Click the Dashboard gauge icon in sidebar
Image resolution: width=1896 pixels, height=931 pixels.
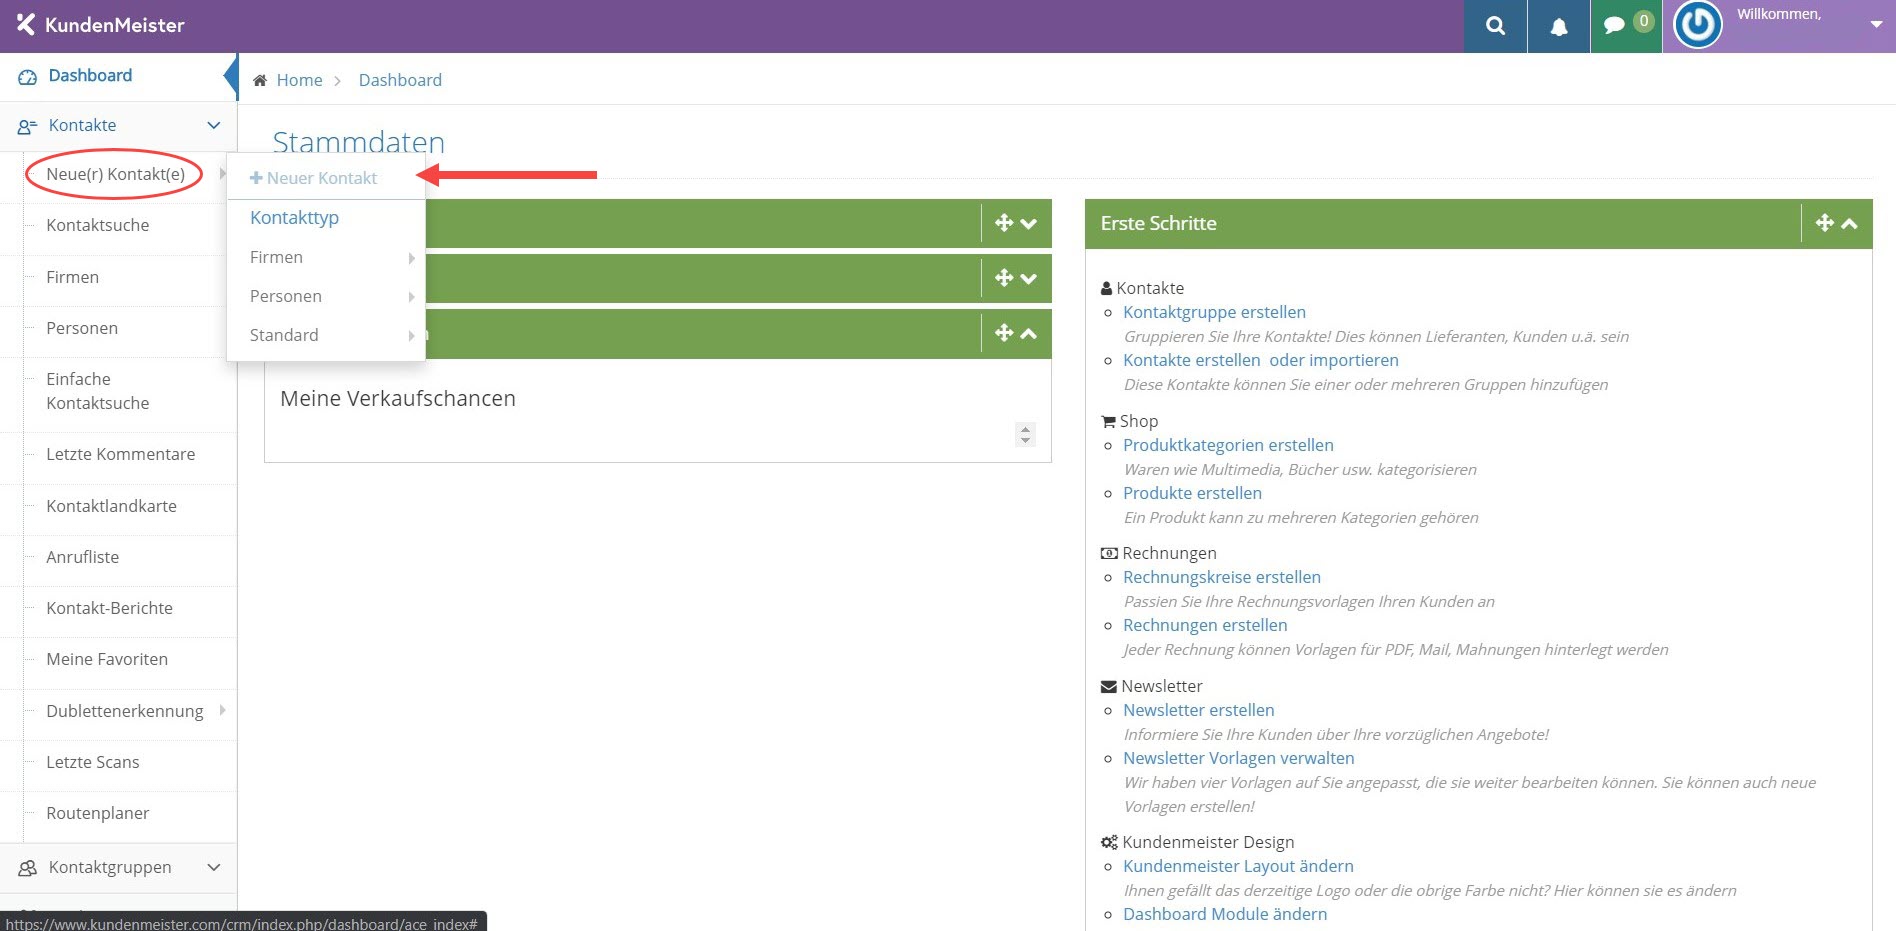coord(27,77)
